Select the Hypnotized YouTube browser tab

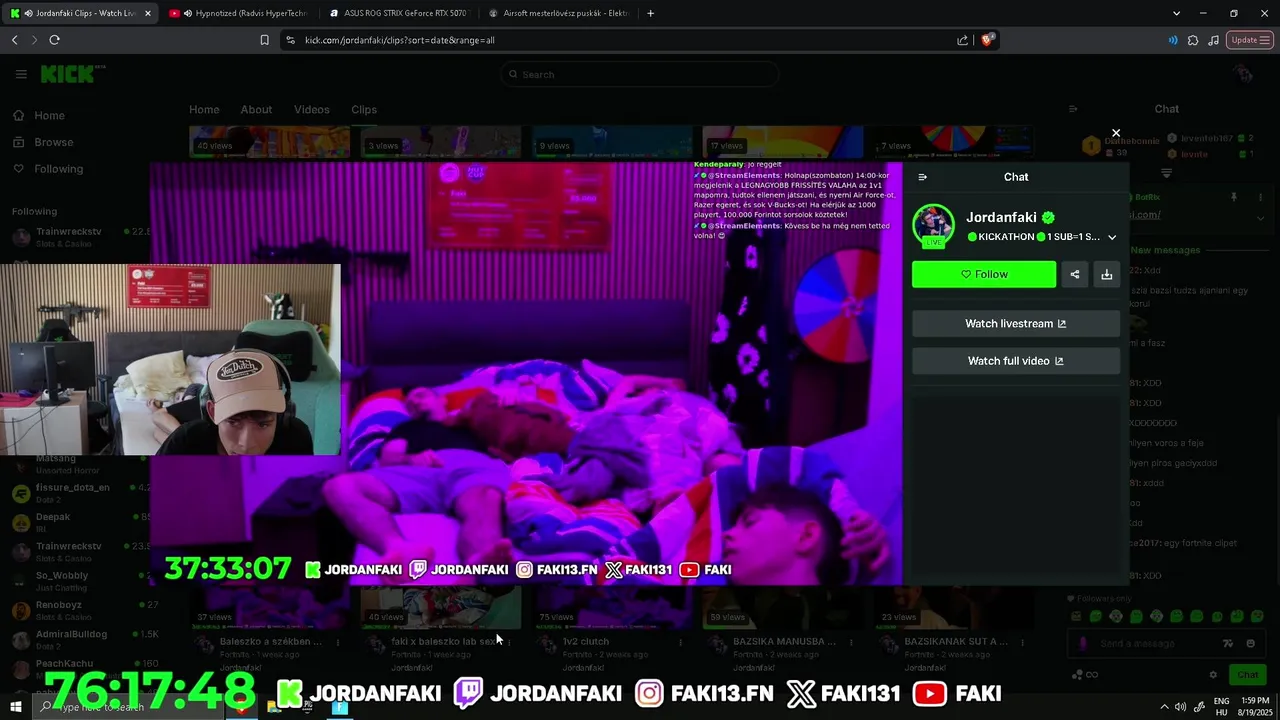240,13
